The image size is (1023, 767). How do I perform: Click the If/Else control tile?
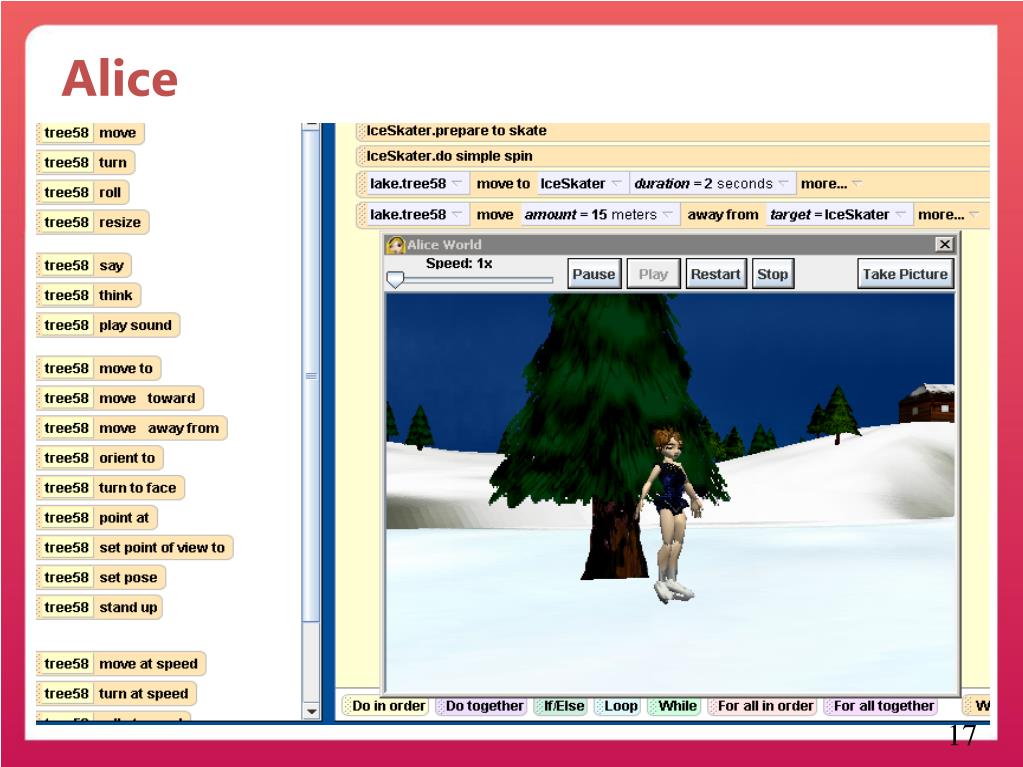(561, 706)
